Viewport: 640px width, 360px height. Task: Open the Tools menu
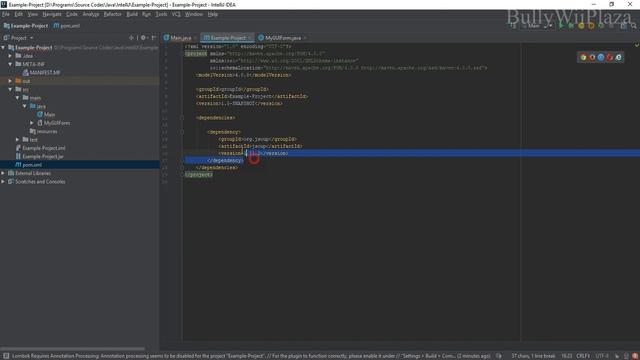[x=161, y=14]
